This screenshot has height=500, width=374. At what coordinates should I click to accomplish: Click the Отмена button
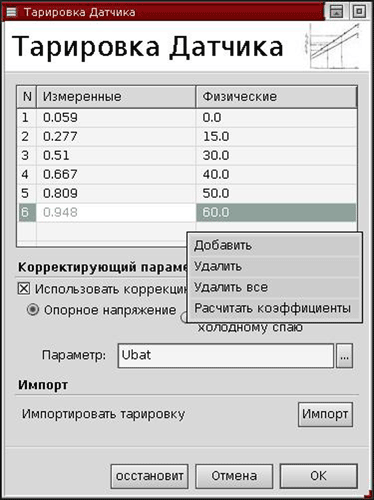(x=234, y=476)
